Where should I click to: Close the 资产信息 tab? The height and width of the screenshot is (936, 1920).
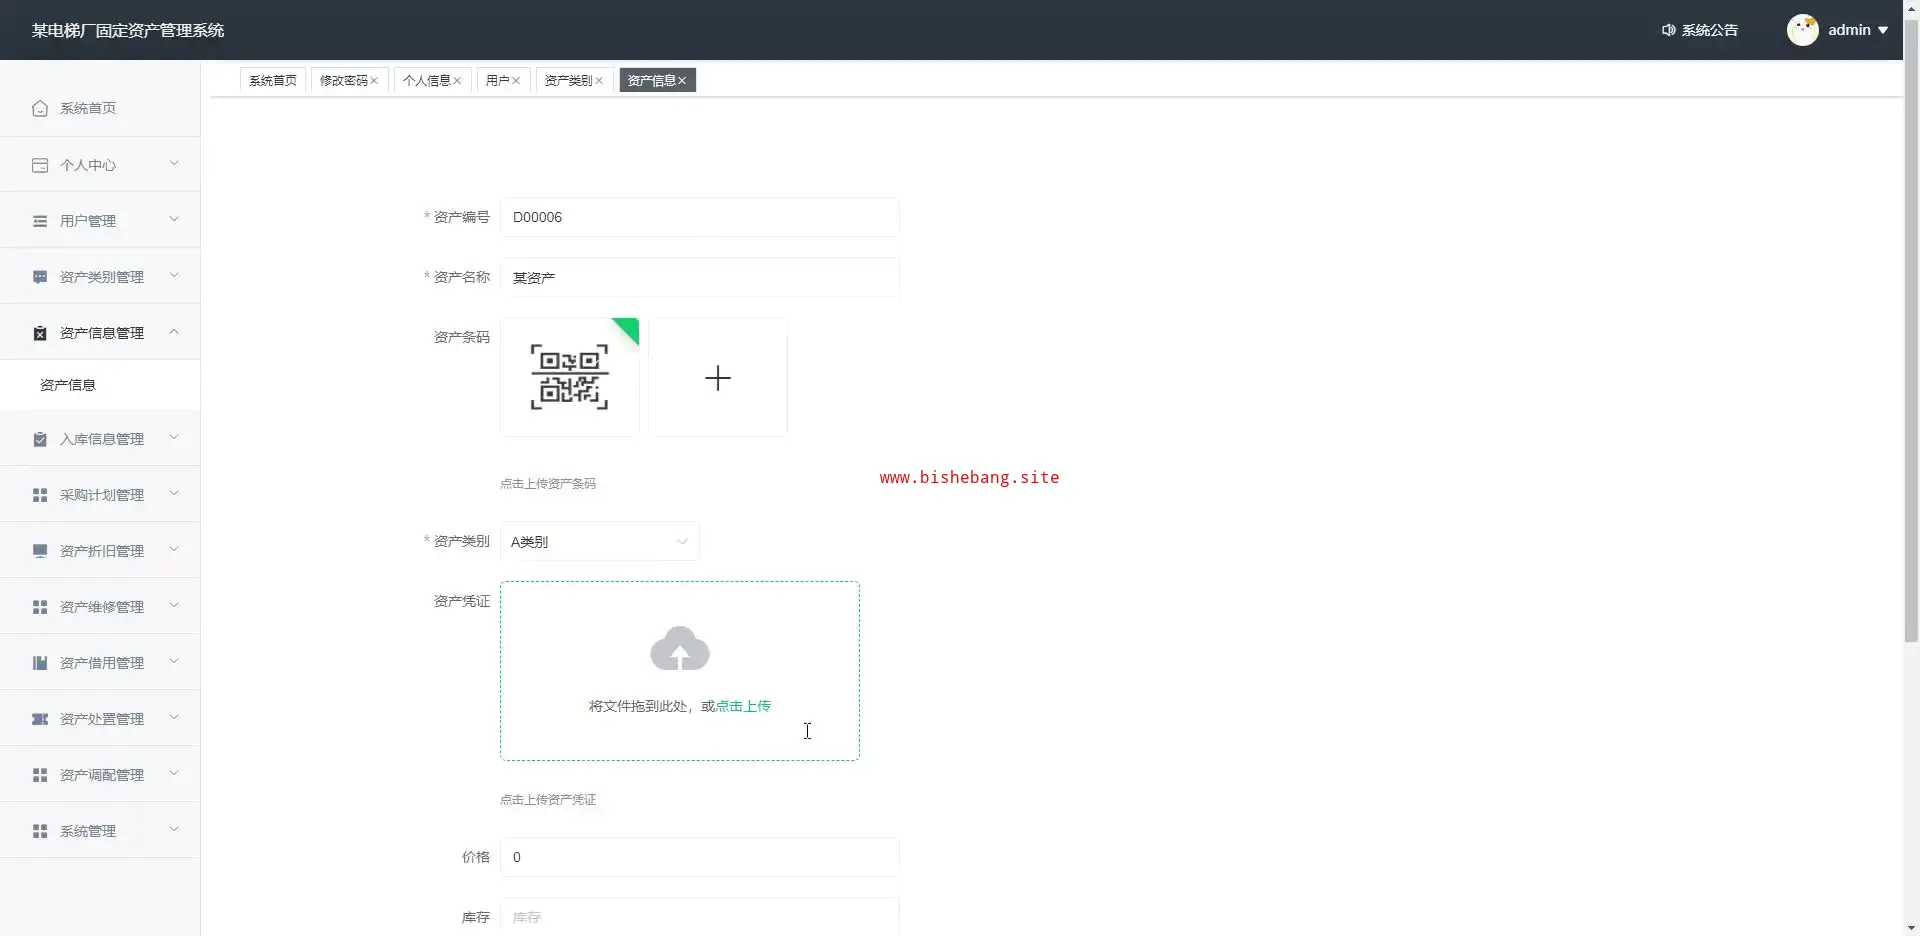pos(682,81)
